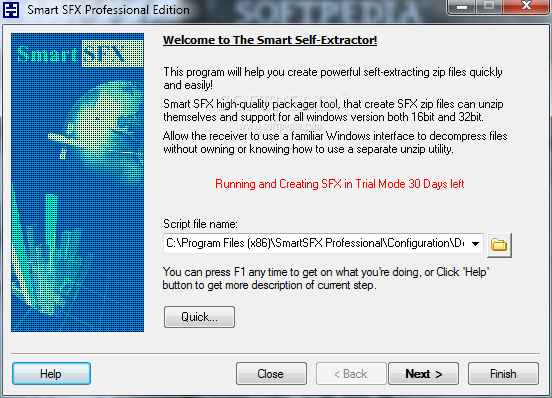
Task: Click the Smart SFX artwork image
Action: click(77, 182)
